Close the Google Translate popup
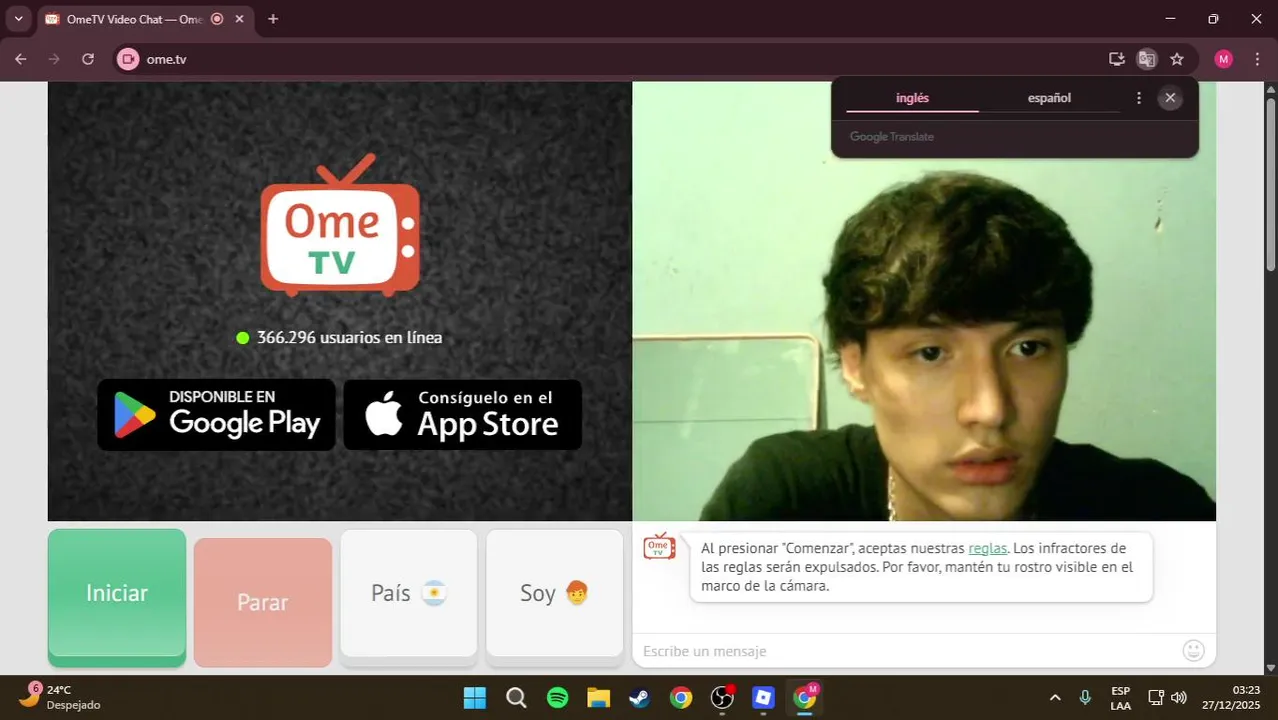This screenshot has height=720, width=1278. tap(1170, 98)
